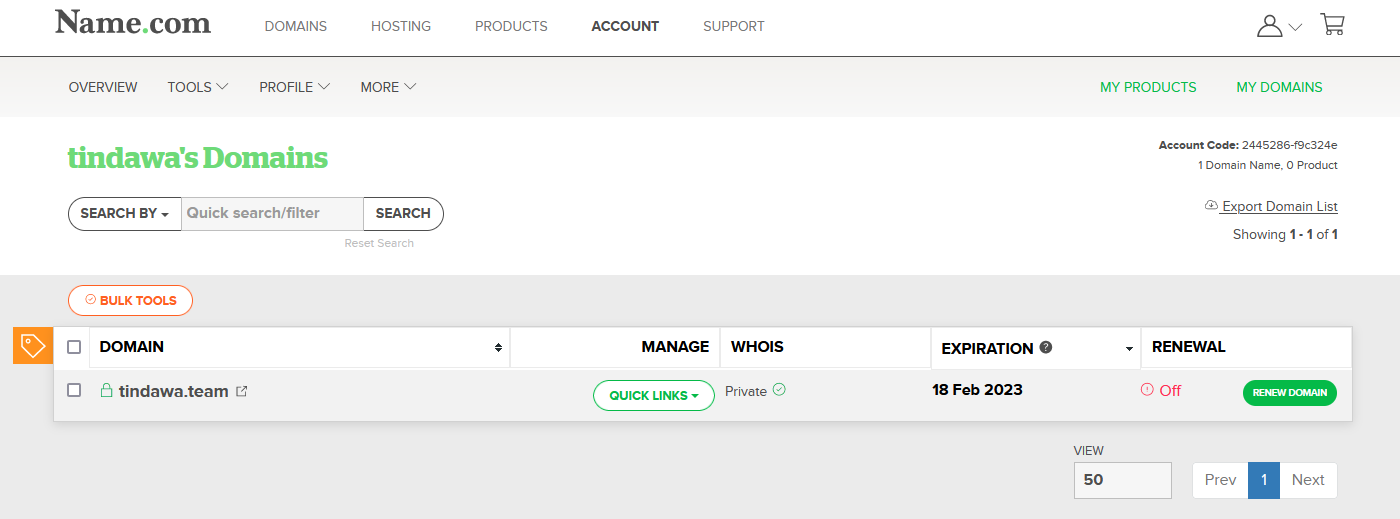This screenshot has height=519, width=1400.
Task: Open the HOSTING menu item
Action: [x=401, y=26]
